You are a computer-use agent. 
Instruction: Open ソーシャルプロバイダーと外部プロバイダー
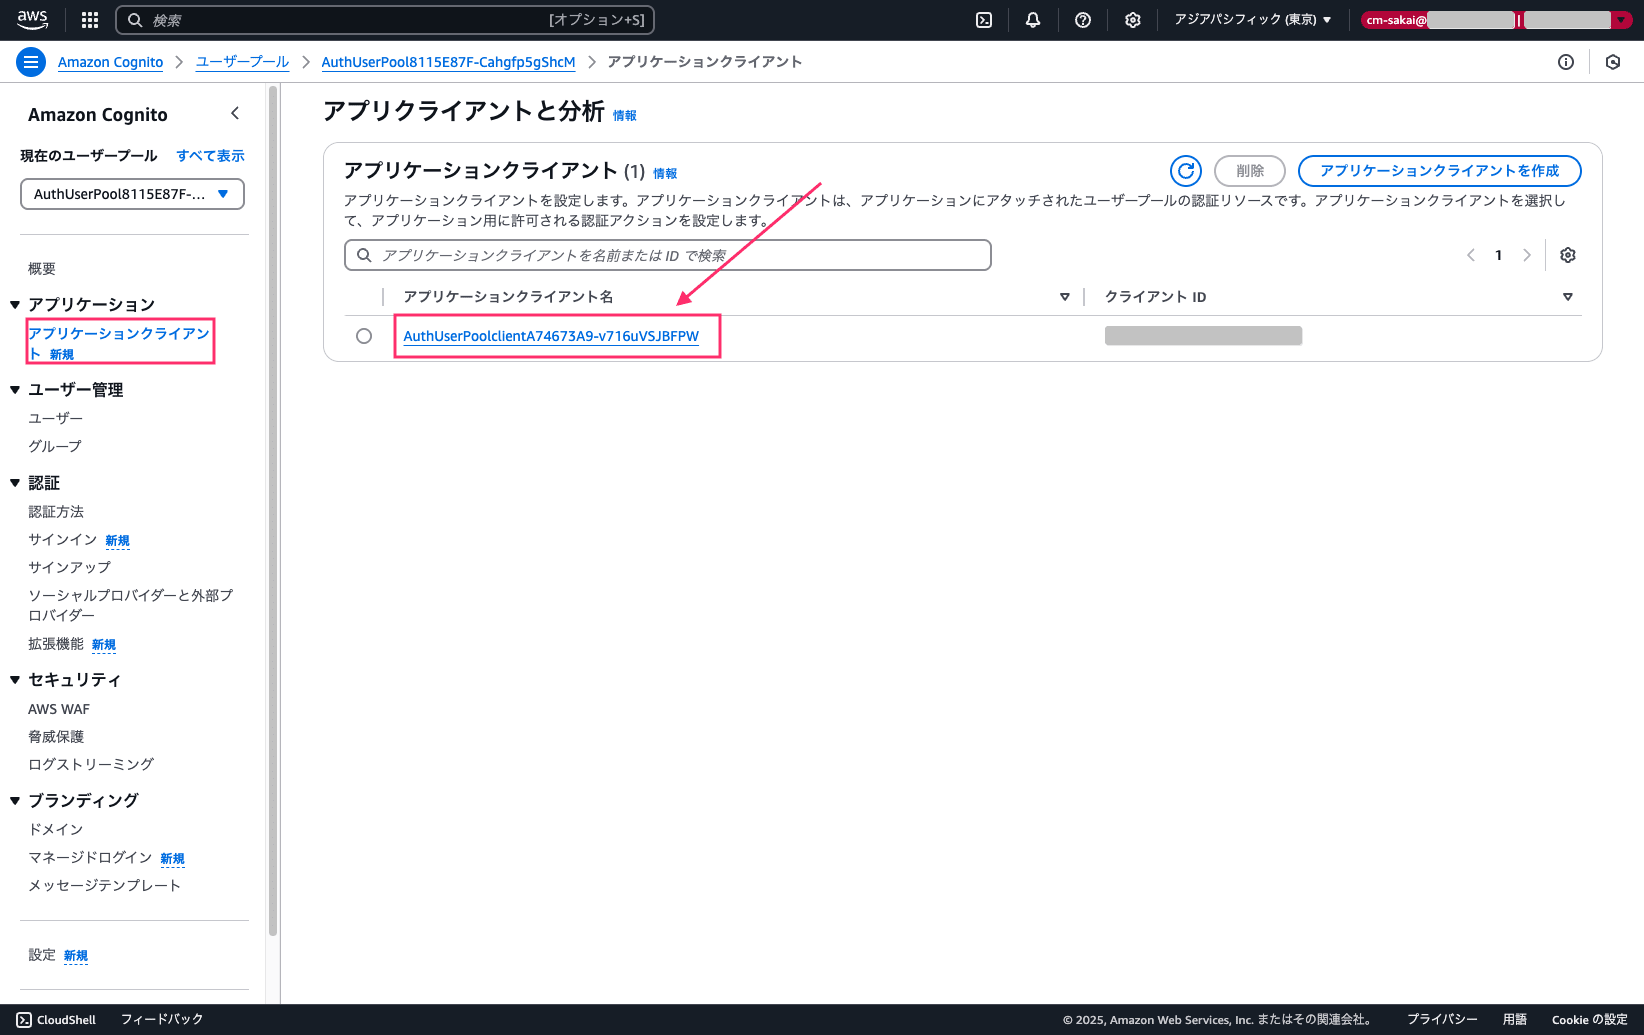pyautogui.click(x=130, y=605)
